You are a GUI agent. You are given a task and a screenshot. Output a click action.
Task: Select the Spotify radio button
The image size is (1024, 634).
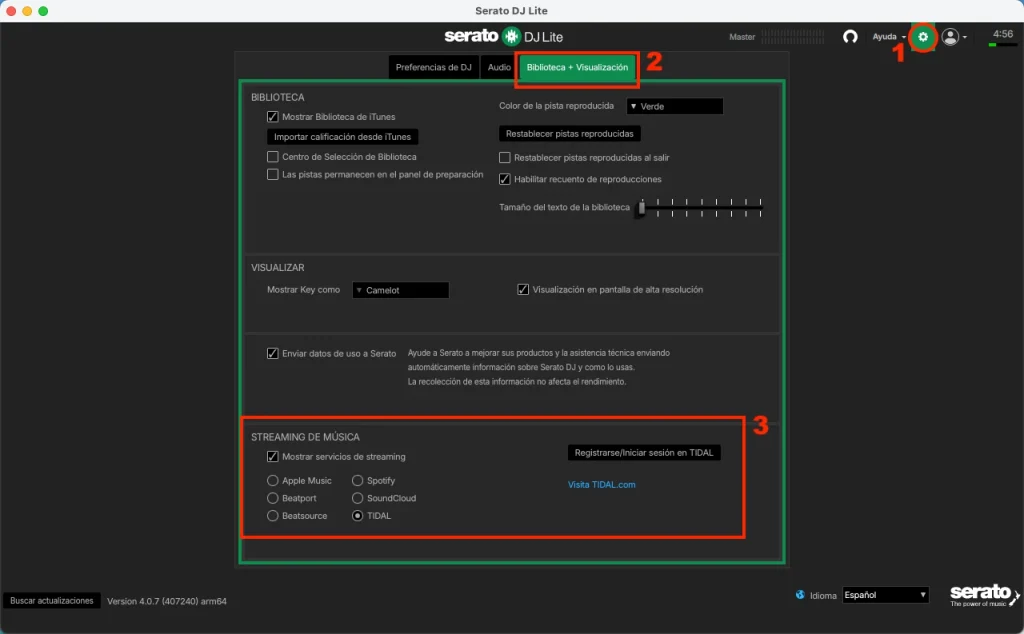click(357, 481)
